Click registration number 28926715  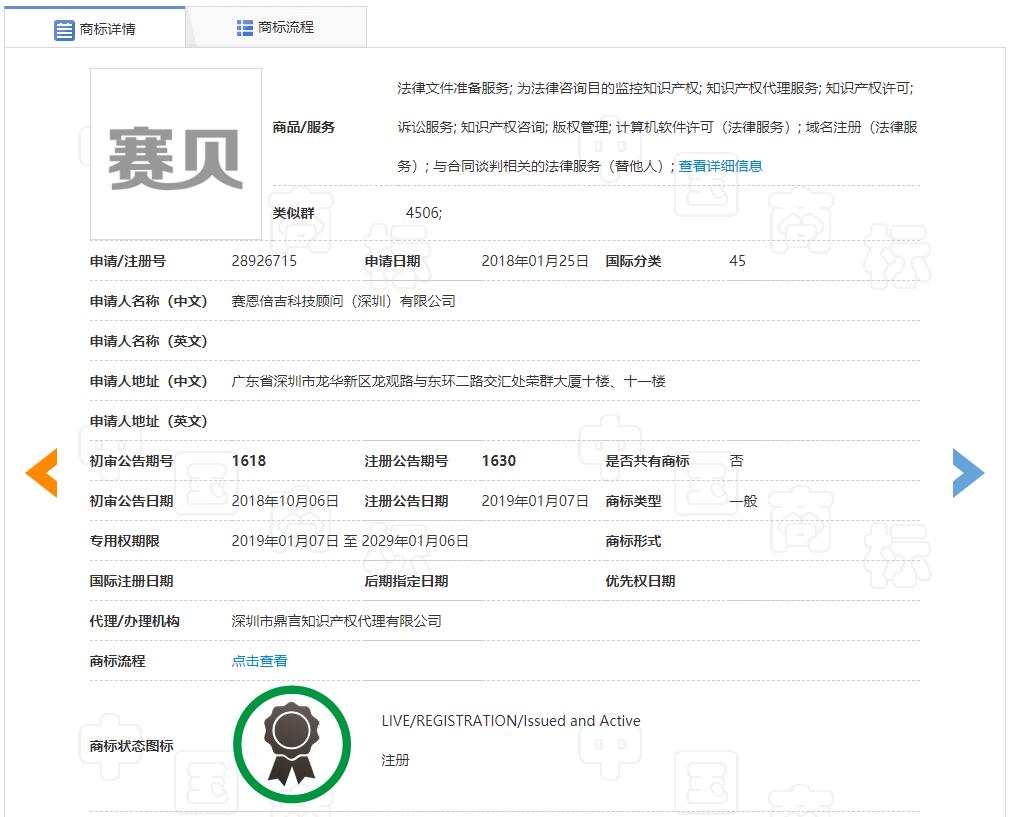click(264, 261)
